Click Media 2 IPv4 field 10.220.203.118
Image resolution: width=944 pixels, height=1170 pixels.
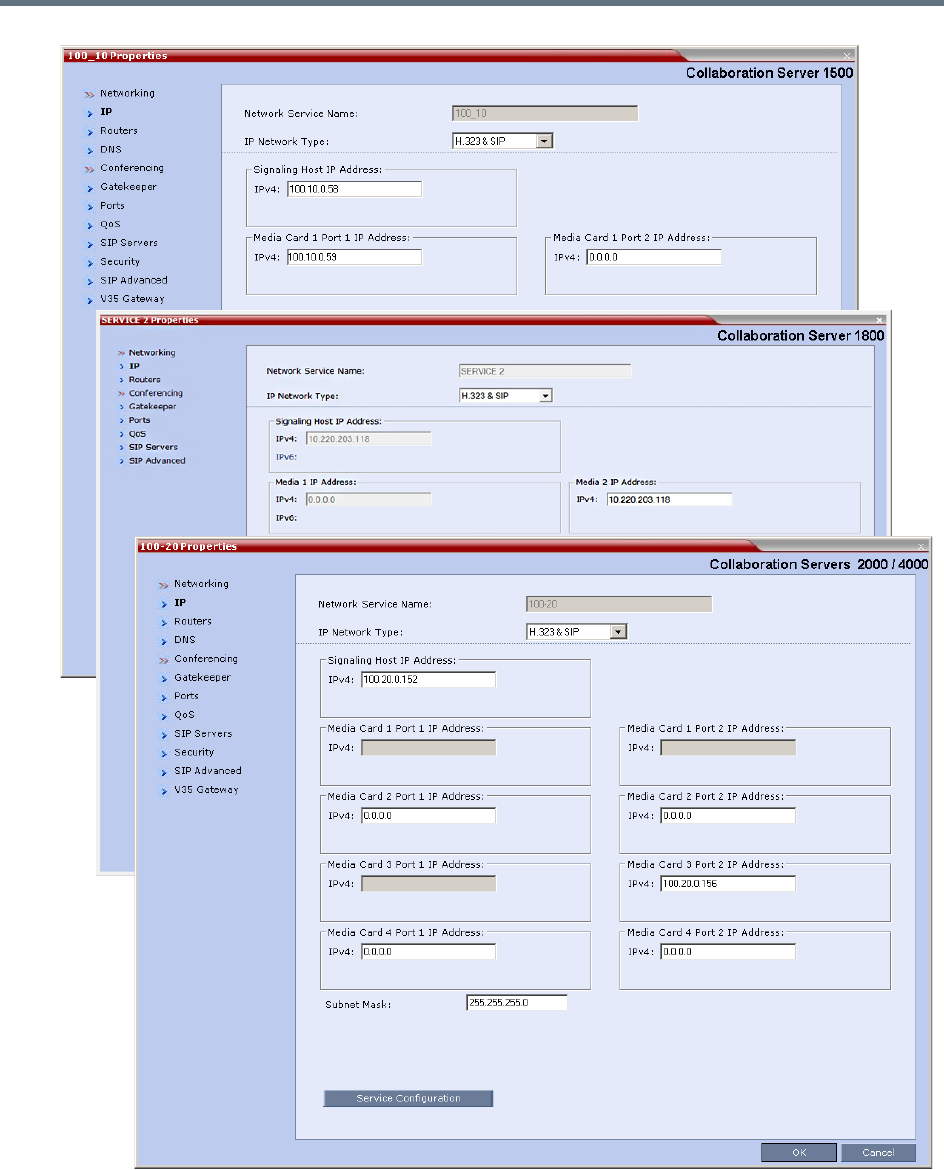click(669, 499)
